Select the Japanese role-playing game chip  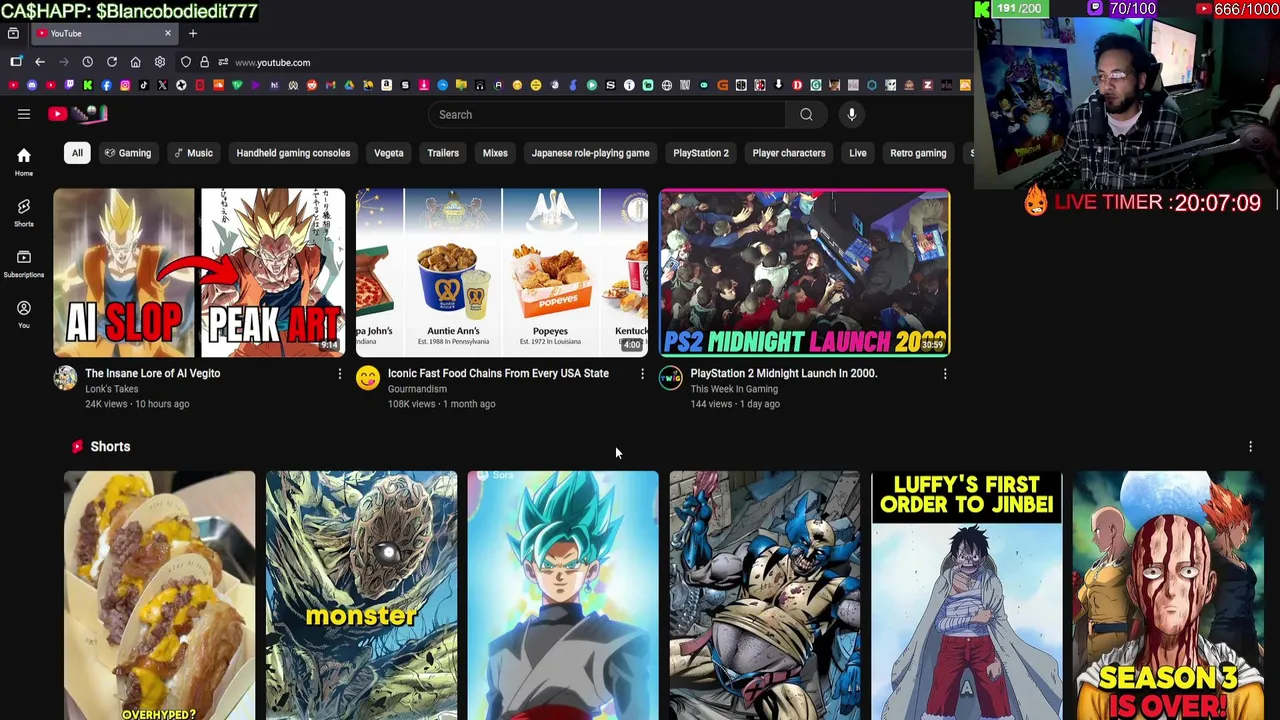pyautogui.click(x=590, y=153)
